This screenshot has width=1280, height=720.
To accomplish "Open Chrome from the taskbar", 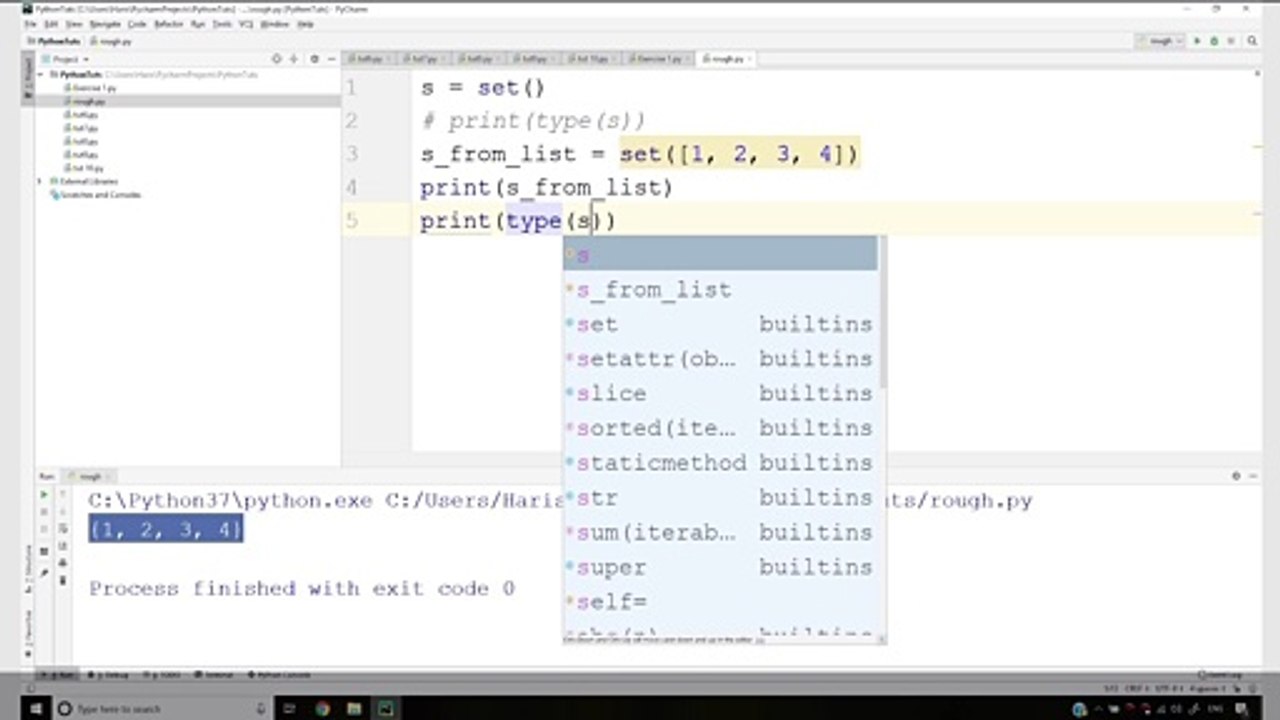I will click(323, 708).
